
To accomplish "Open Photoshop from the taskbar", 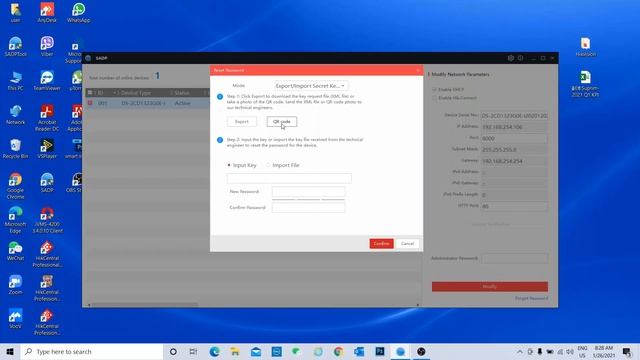I will click(380, 351).
